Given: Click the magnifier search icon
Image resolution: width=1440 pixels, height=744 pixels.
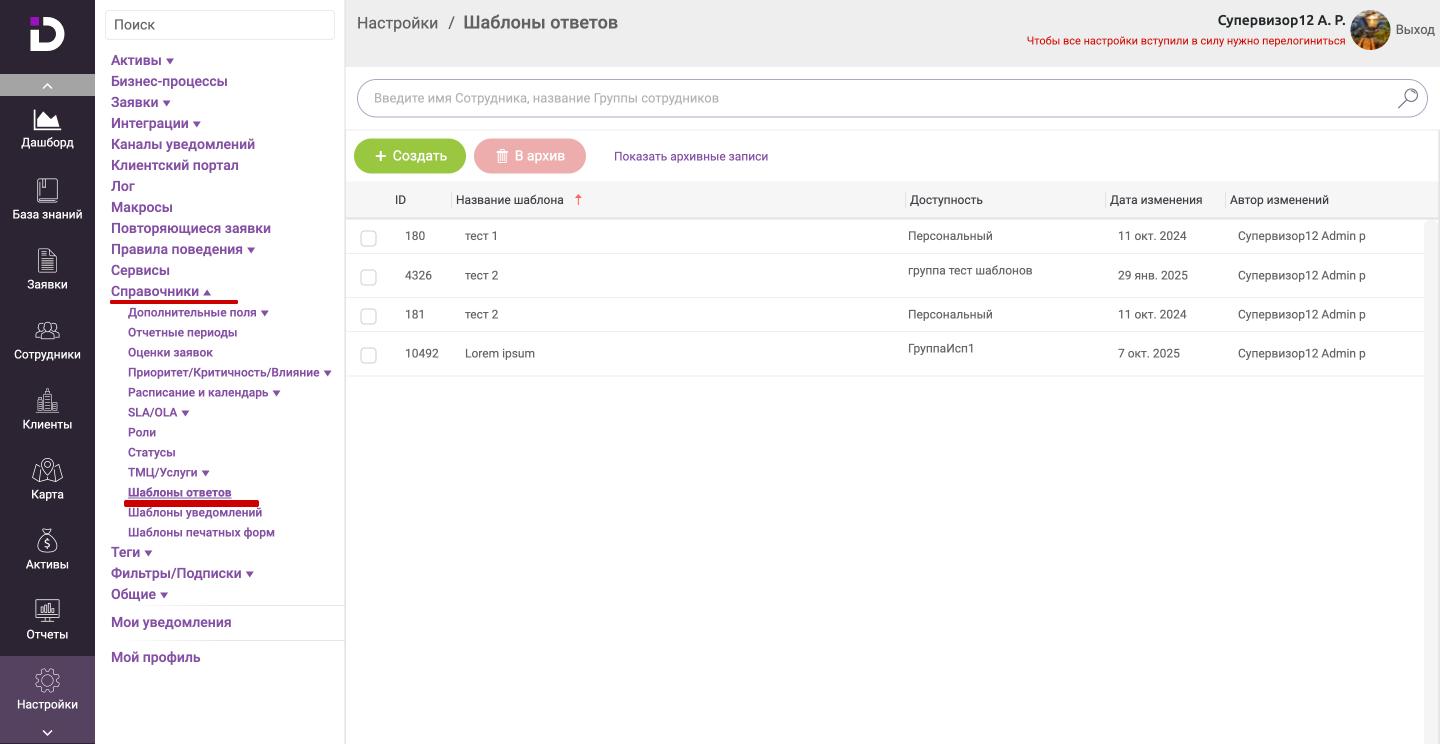Looking at the screenshot, I should (1407, 98).
